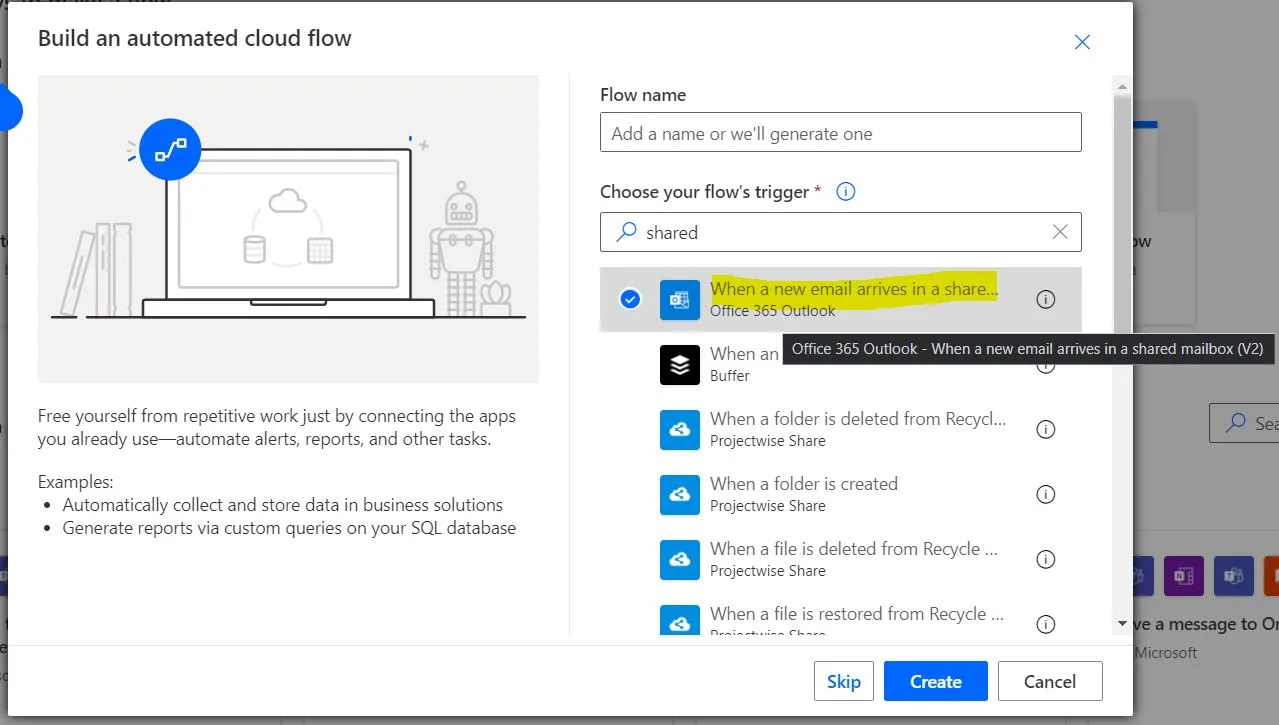Click the Projectwise Share icon for folder deleted trigger
The width and height of the screenshot is (1279, 725).
tap(680, 429)
